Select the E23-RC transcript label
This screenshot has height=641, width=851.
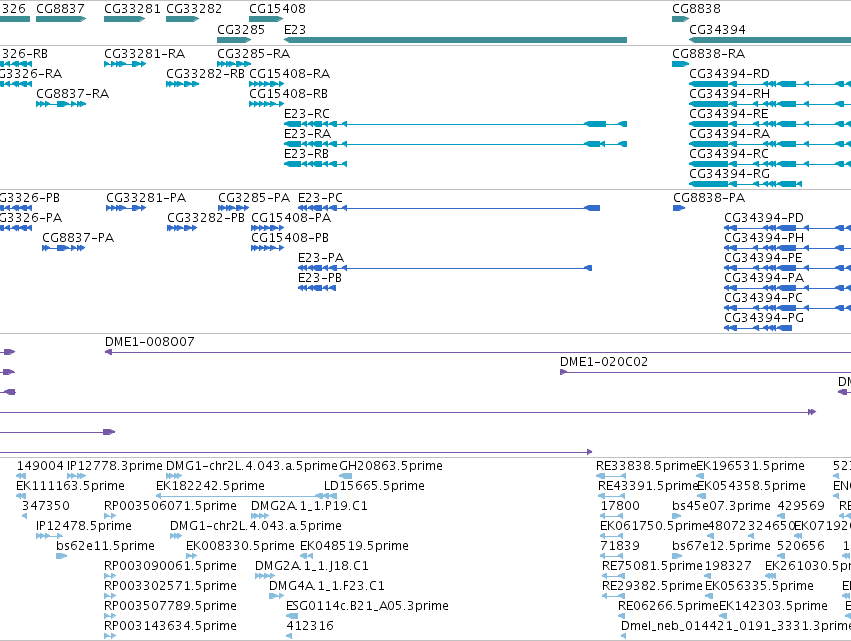[x=307, y=114]
